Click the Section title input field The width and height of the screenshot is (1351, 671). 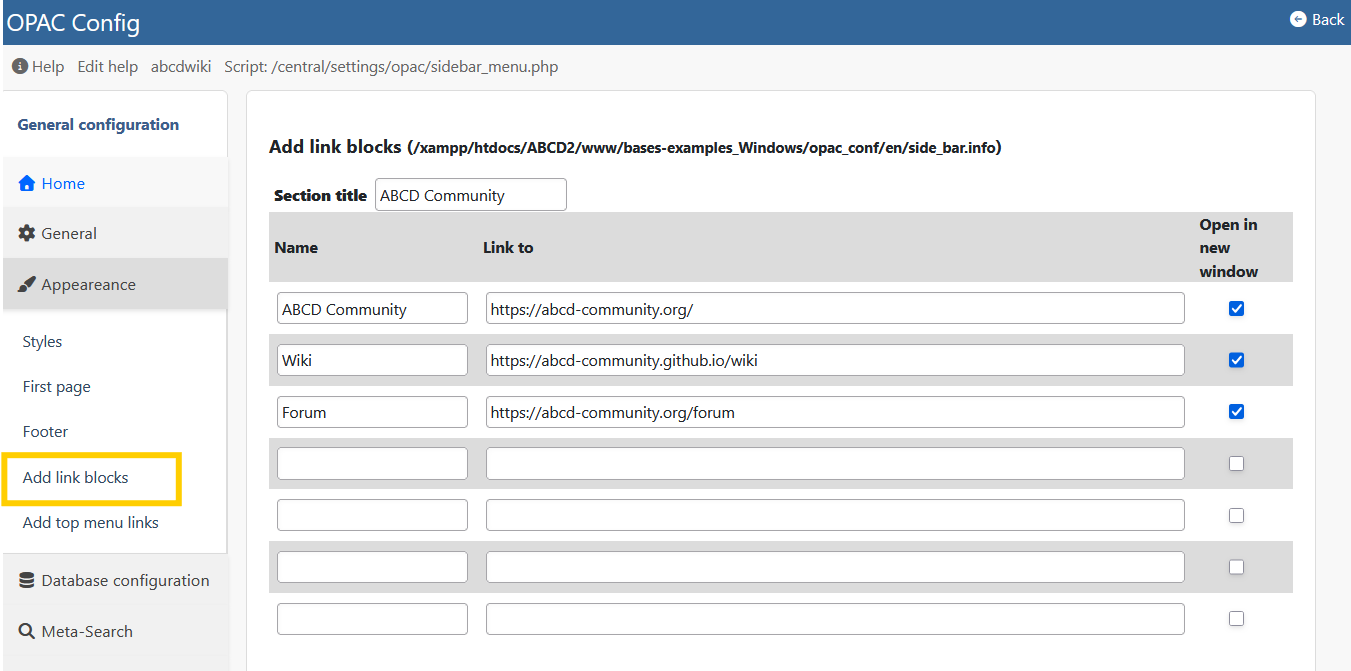[470, 194]
